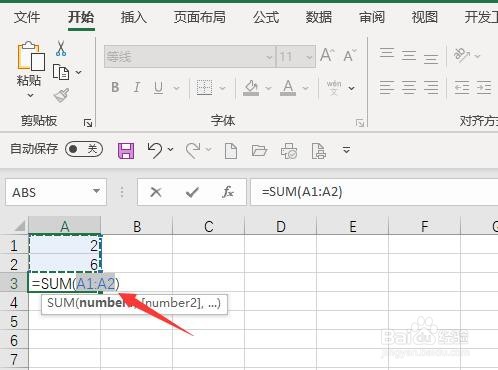The width and height of the screenshot is (498, 370).
Task: Click the Select All corner triangle
Action: coord(20,226)
